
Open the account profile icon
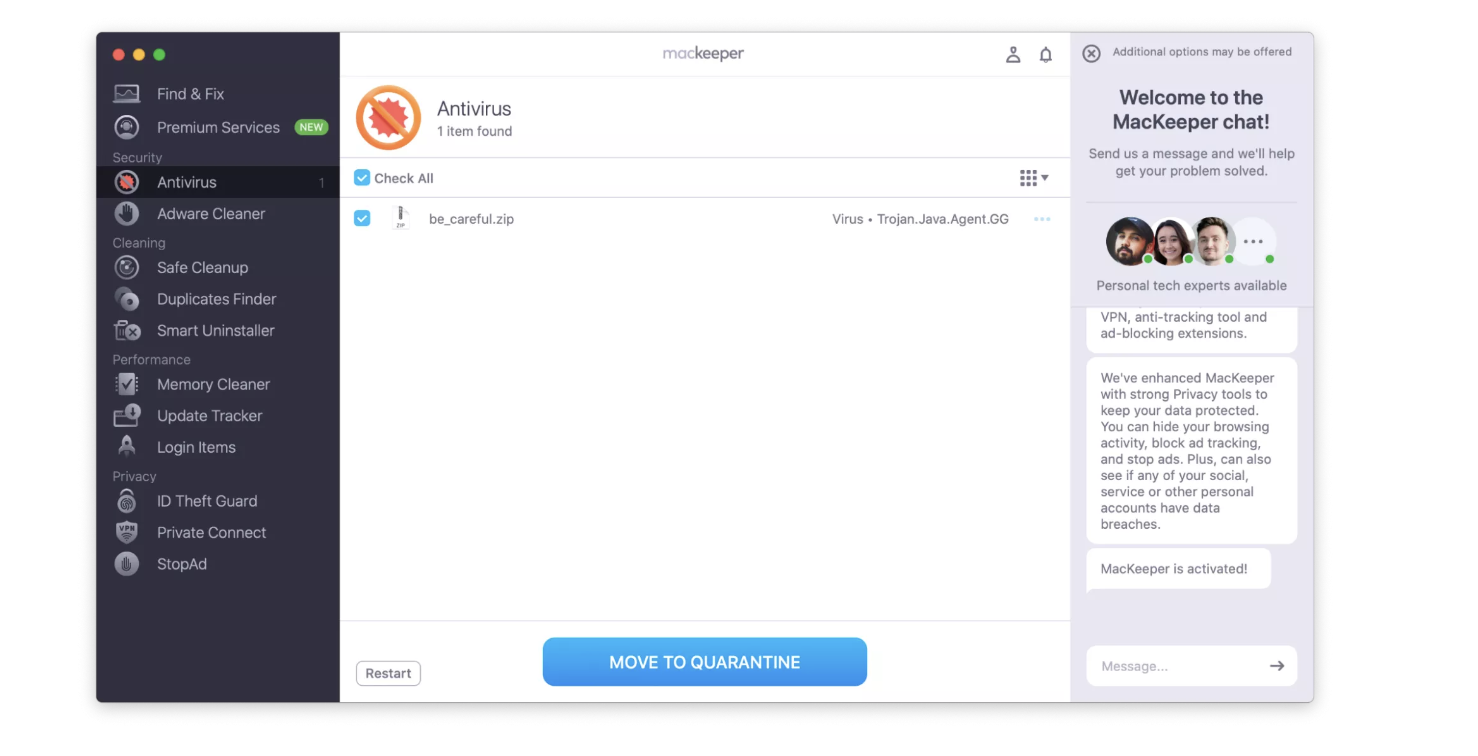[x=1013, y=55]
